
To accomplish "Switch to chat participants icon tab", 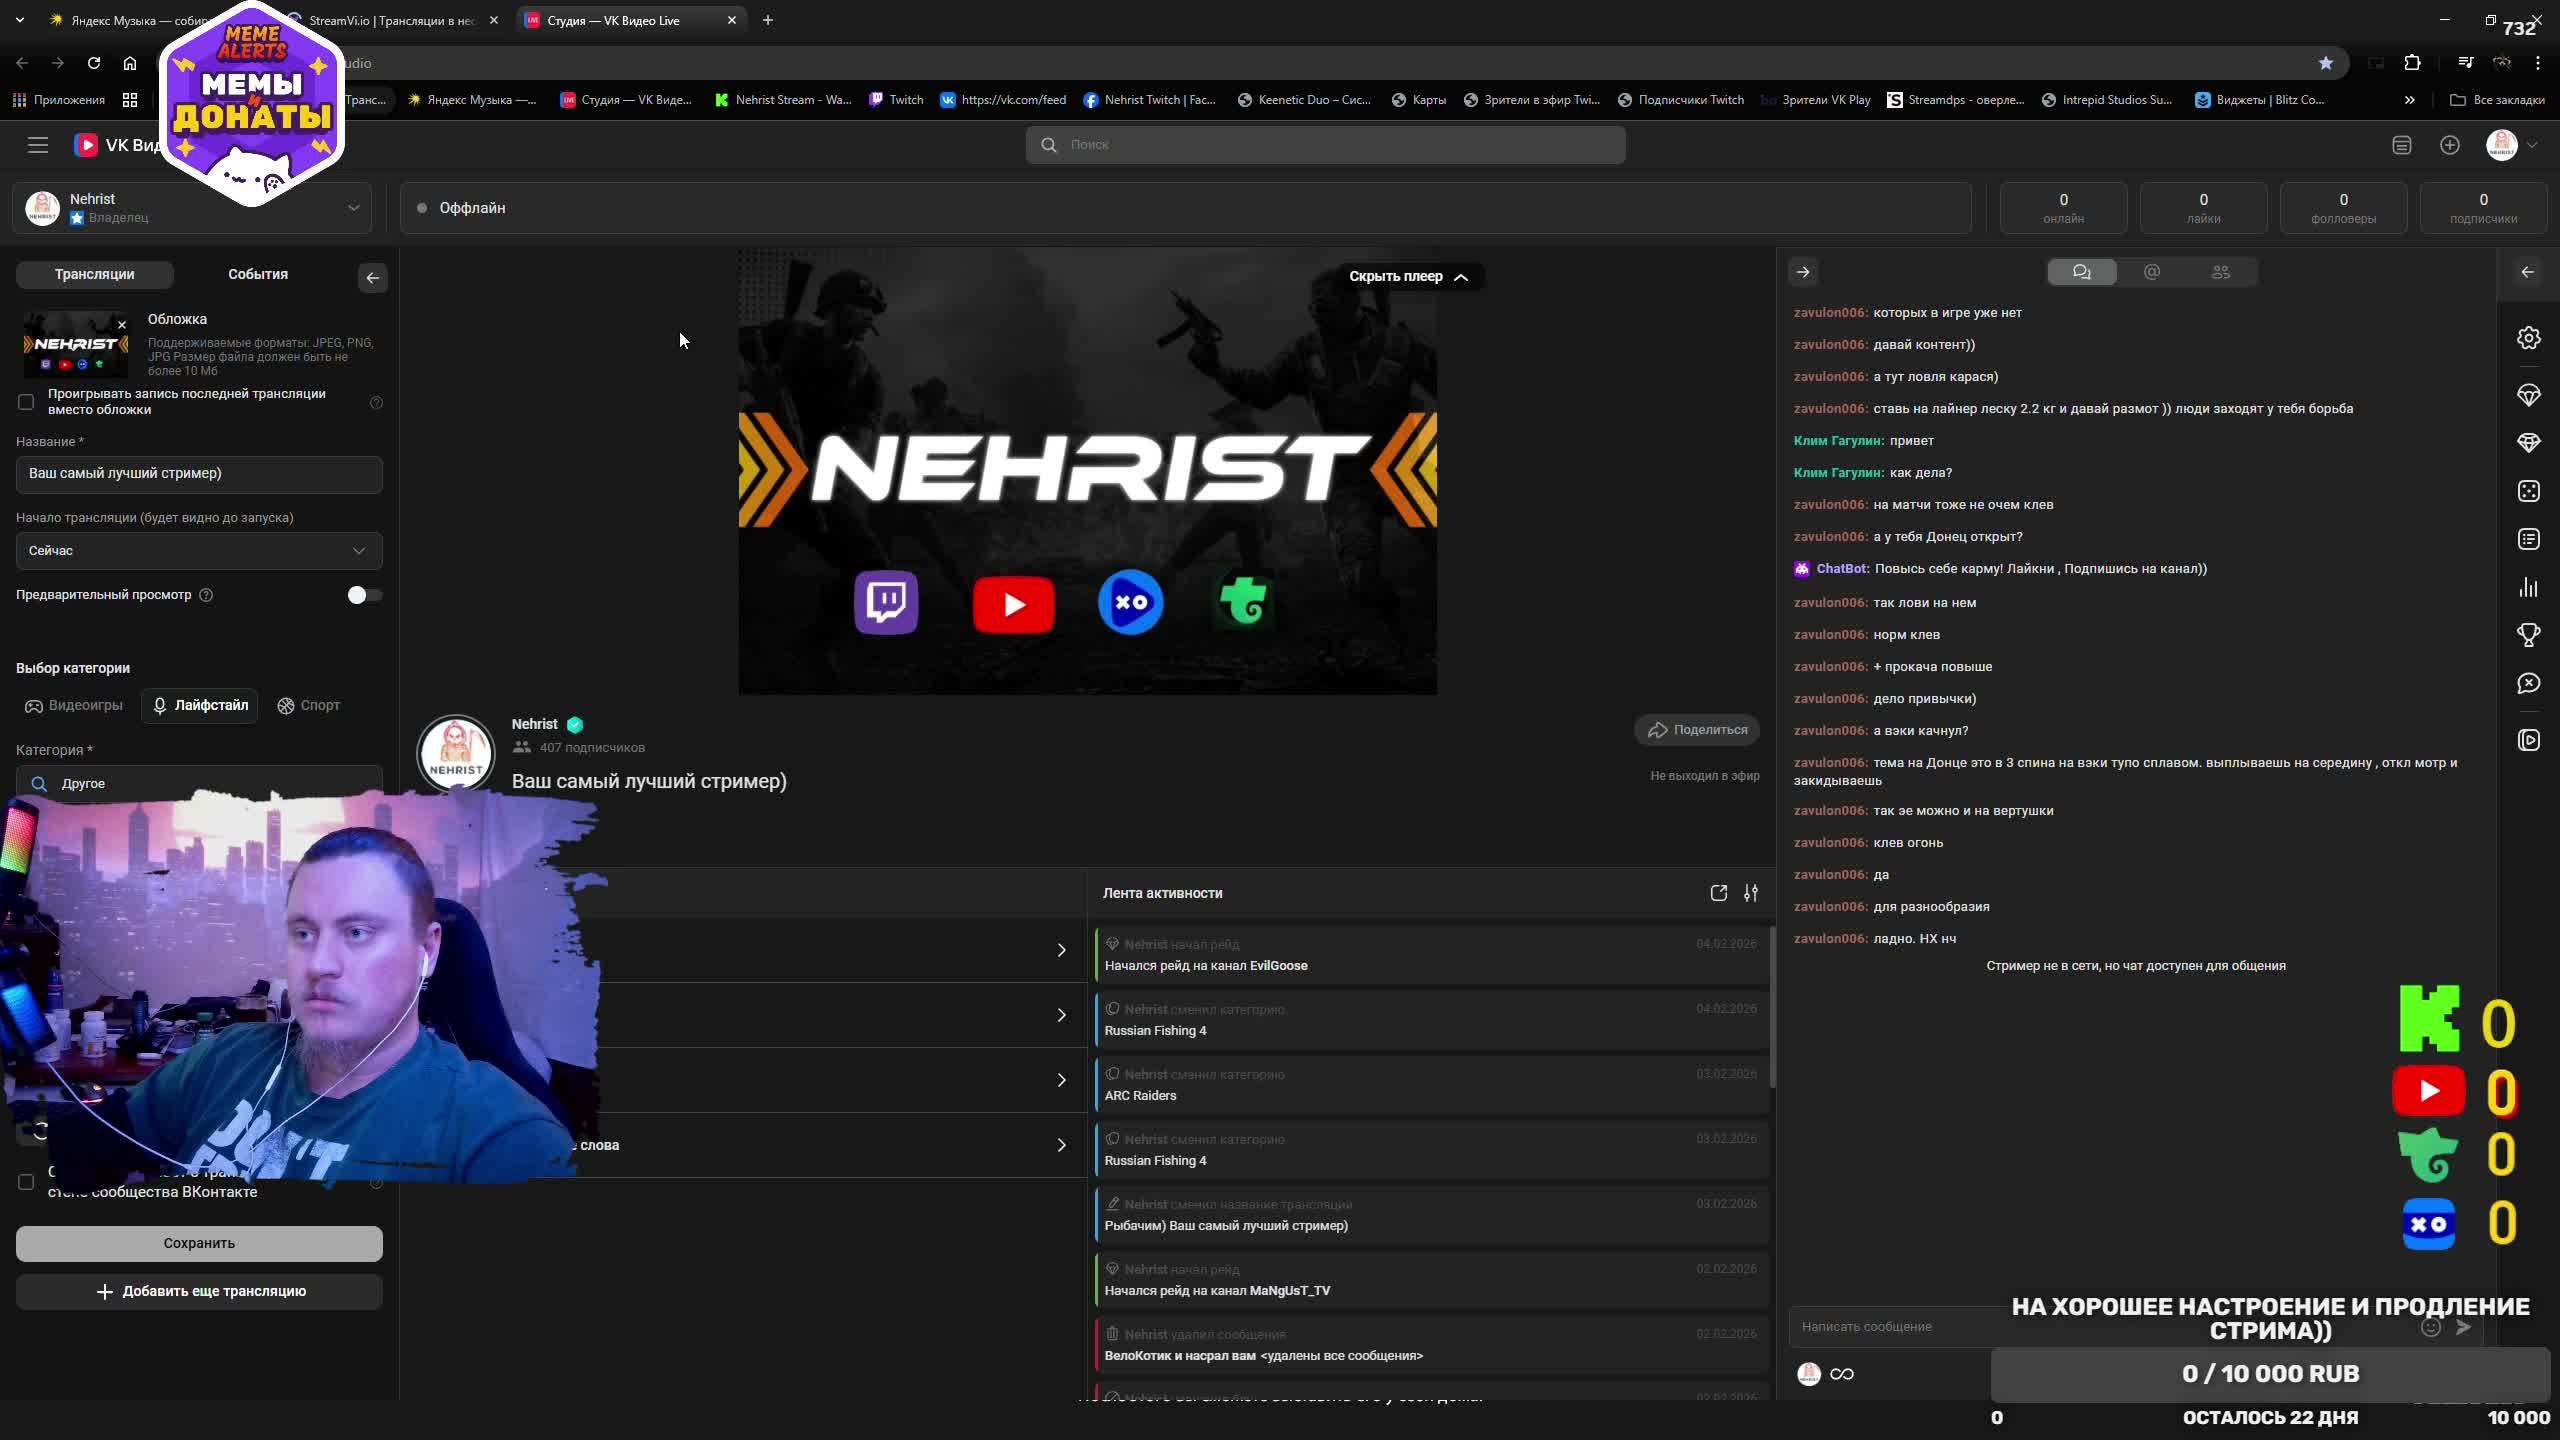I will pos(2221,272).
